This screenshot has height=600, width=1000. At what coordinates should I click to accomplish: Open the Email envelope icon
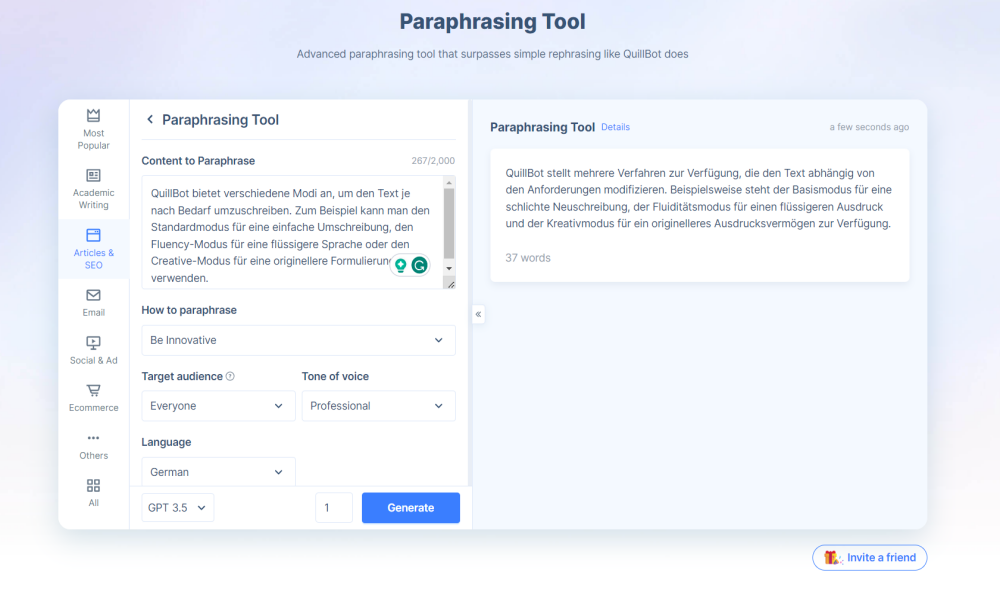(93, 295)
